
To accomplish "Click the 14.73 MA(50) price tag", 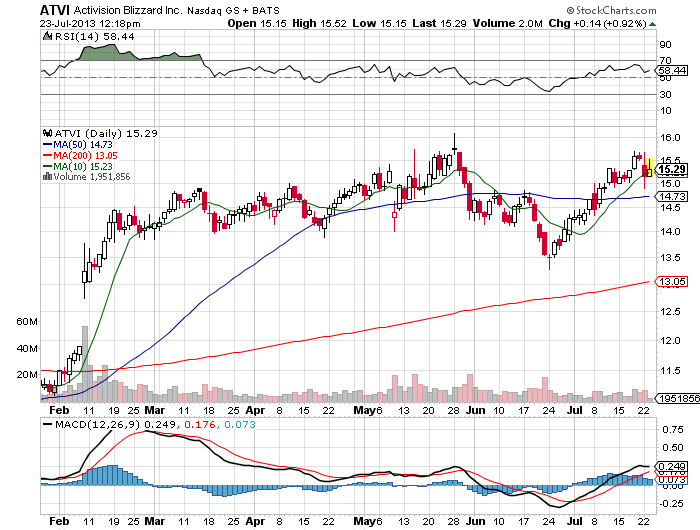I will tap(672, 196).
